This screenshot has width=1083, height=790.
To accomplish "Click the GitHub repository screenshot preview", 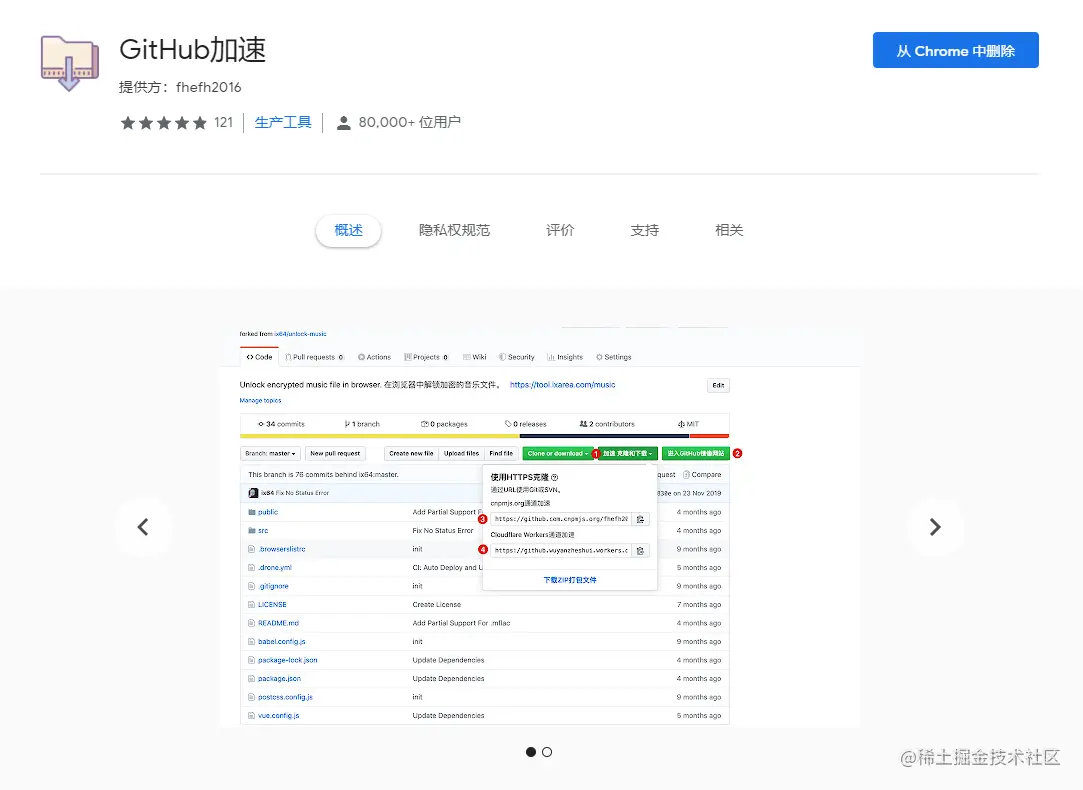I will pyautogui.click(x=539, y=526).
